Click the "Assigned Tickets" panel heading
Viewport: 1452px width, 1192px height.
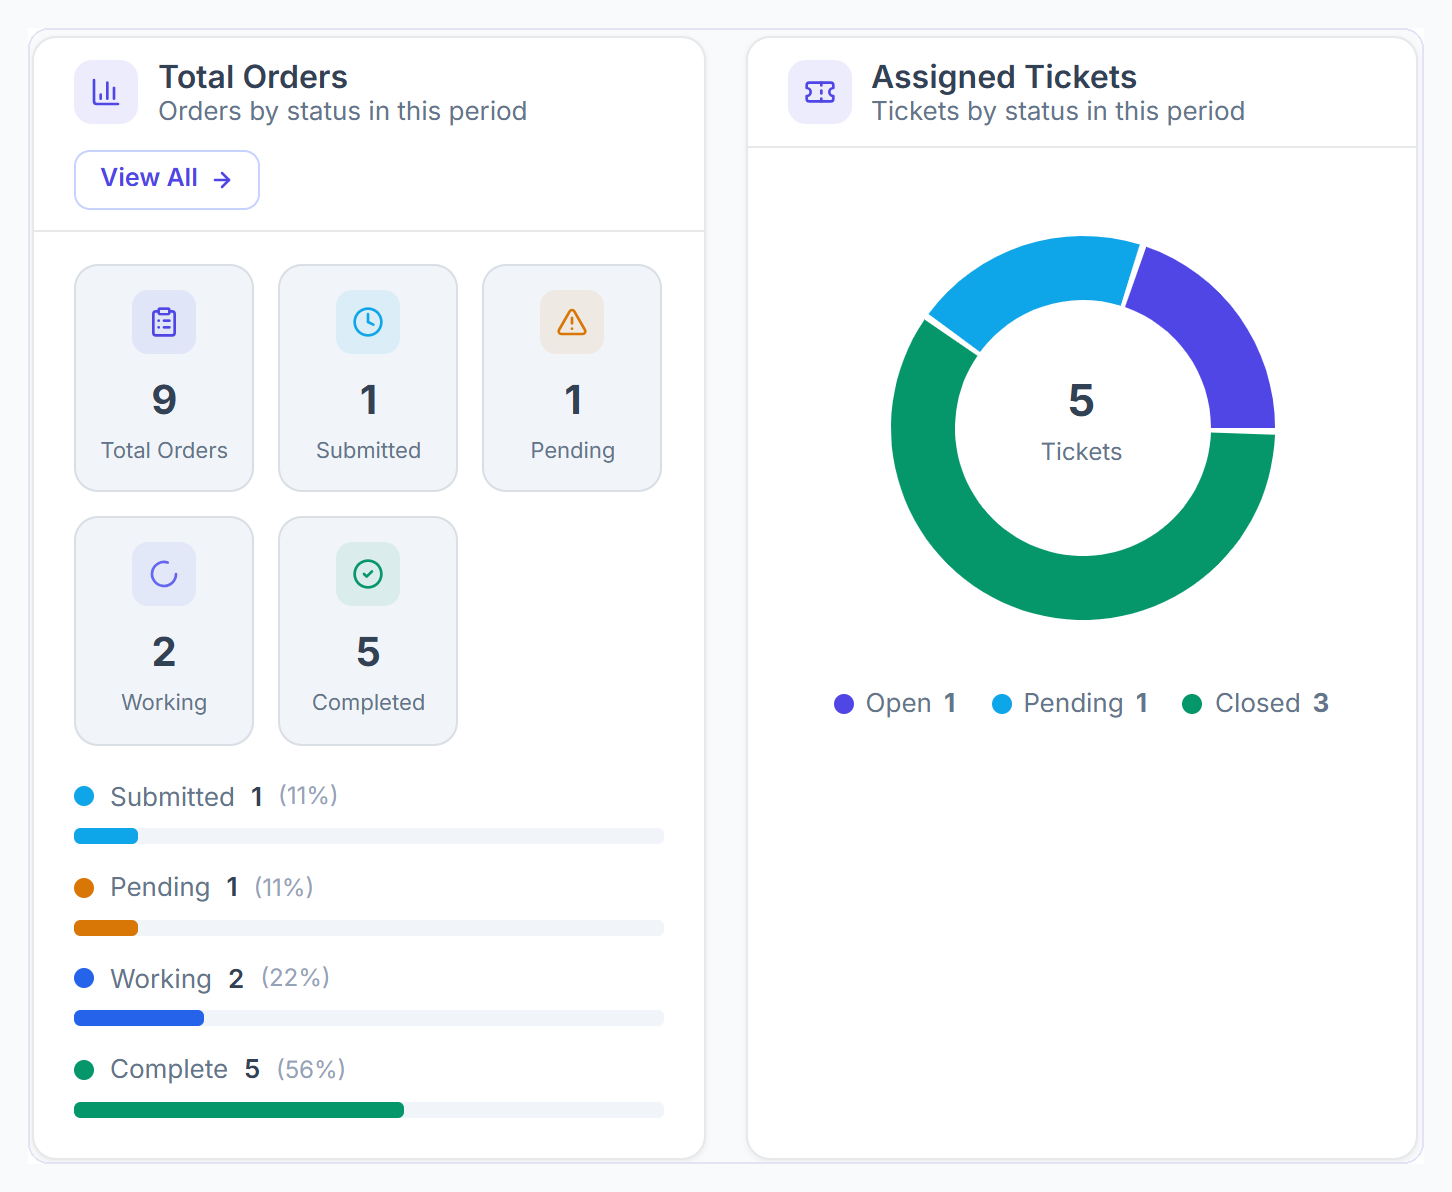click(1004, 77)
